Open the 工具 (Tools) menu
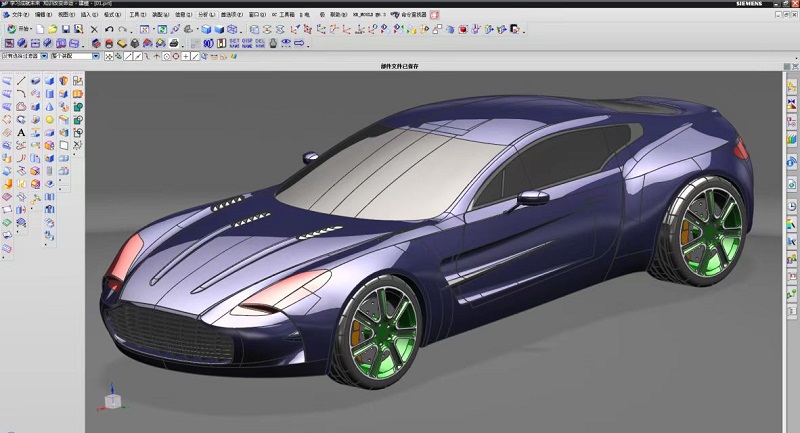The image size is (800, 433). 138,15
